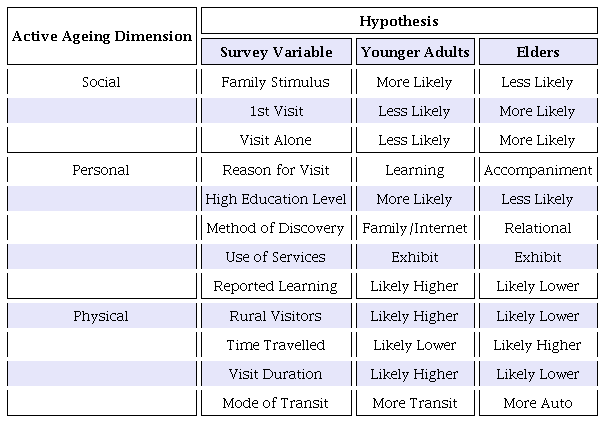
Task: Click the Family Stimulus cell
Action: 276,82
